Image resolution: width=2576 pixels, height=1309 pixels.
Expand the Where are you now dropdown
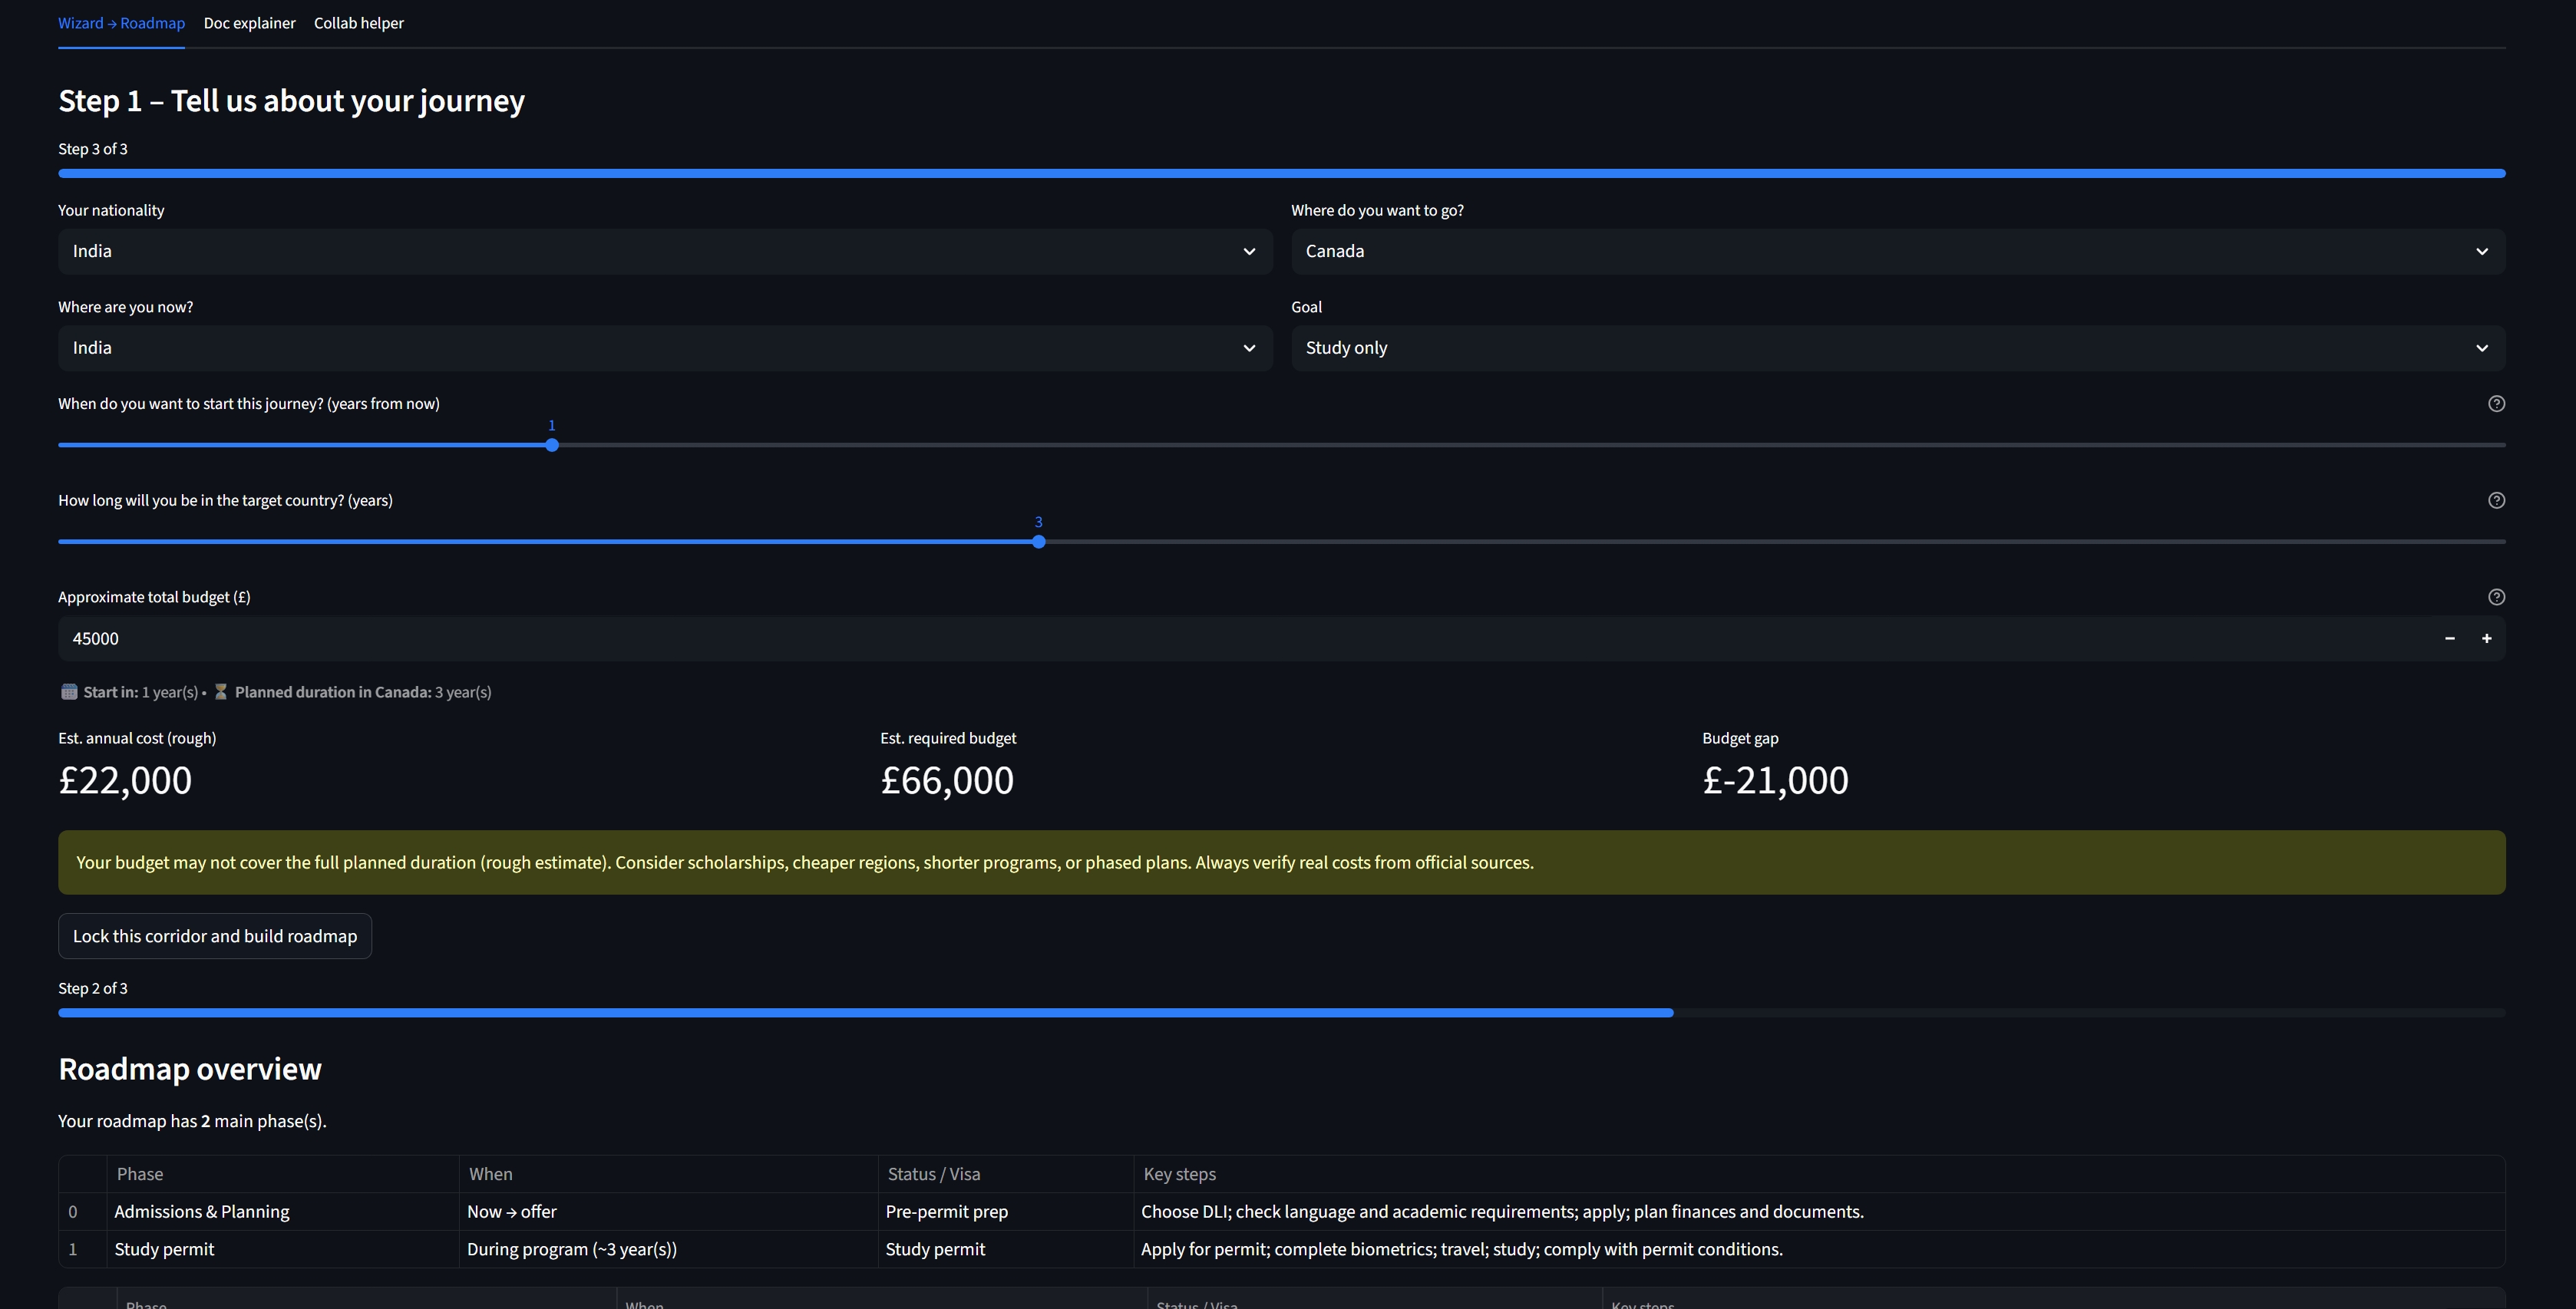point(664,348)
